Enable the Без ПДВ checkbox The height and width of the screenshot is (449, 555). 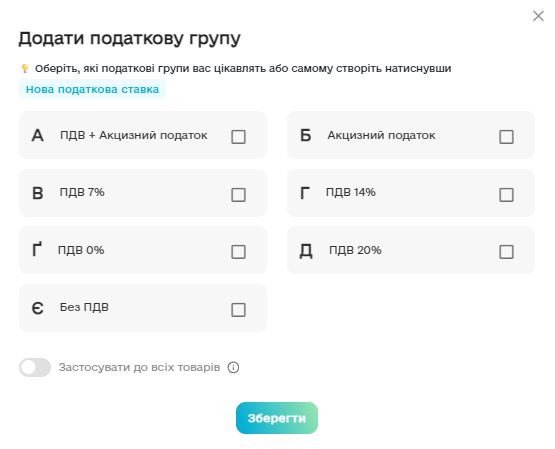click(238, 310)
